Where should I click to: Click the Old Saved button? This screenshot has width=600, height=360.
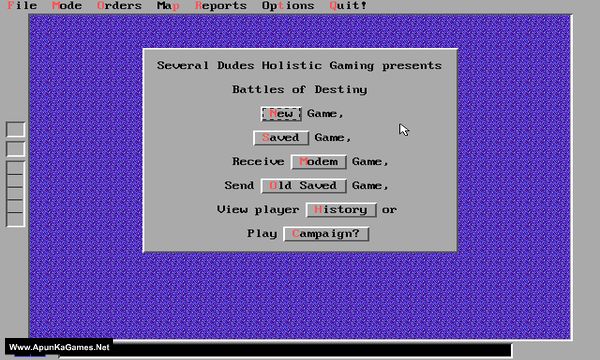(304, 186)
